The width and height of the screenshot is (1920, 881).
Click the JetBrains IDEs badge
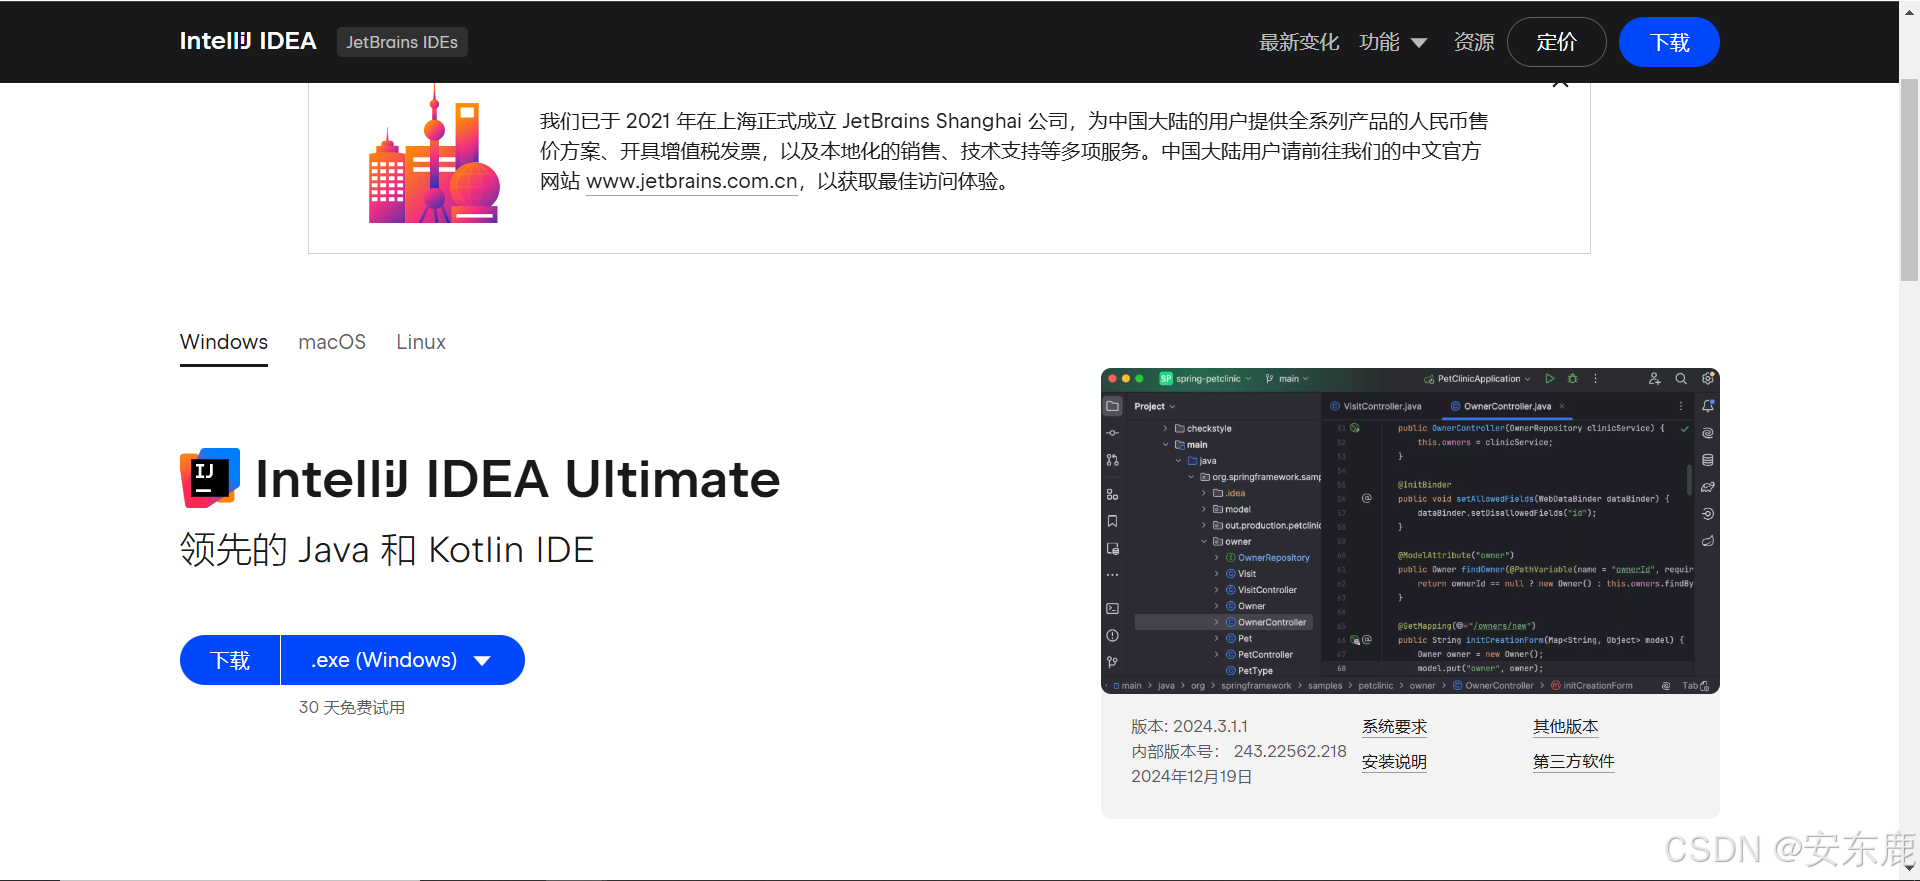pos(402,42)
